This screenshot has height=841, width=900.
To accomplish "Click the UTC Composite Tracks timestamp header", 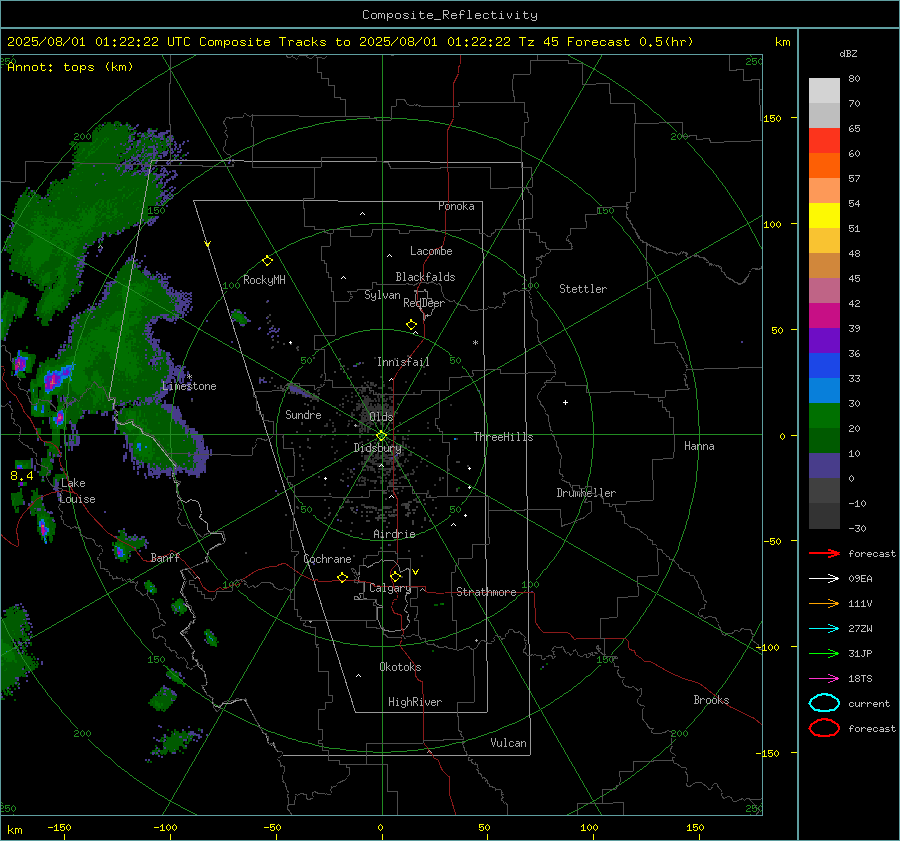I will 350,42.
